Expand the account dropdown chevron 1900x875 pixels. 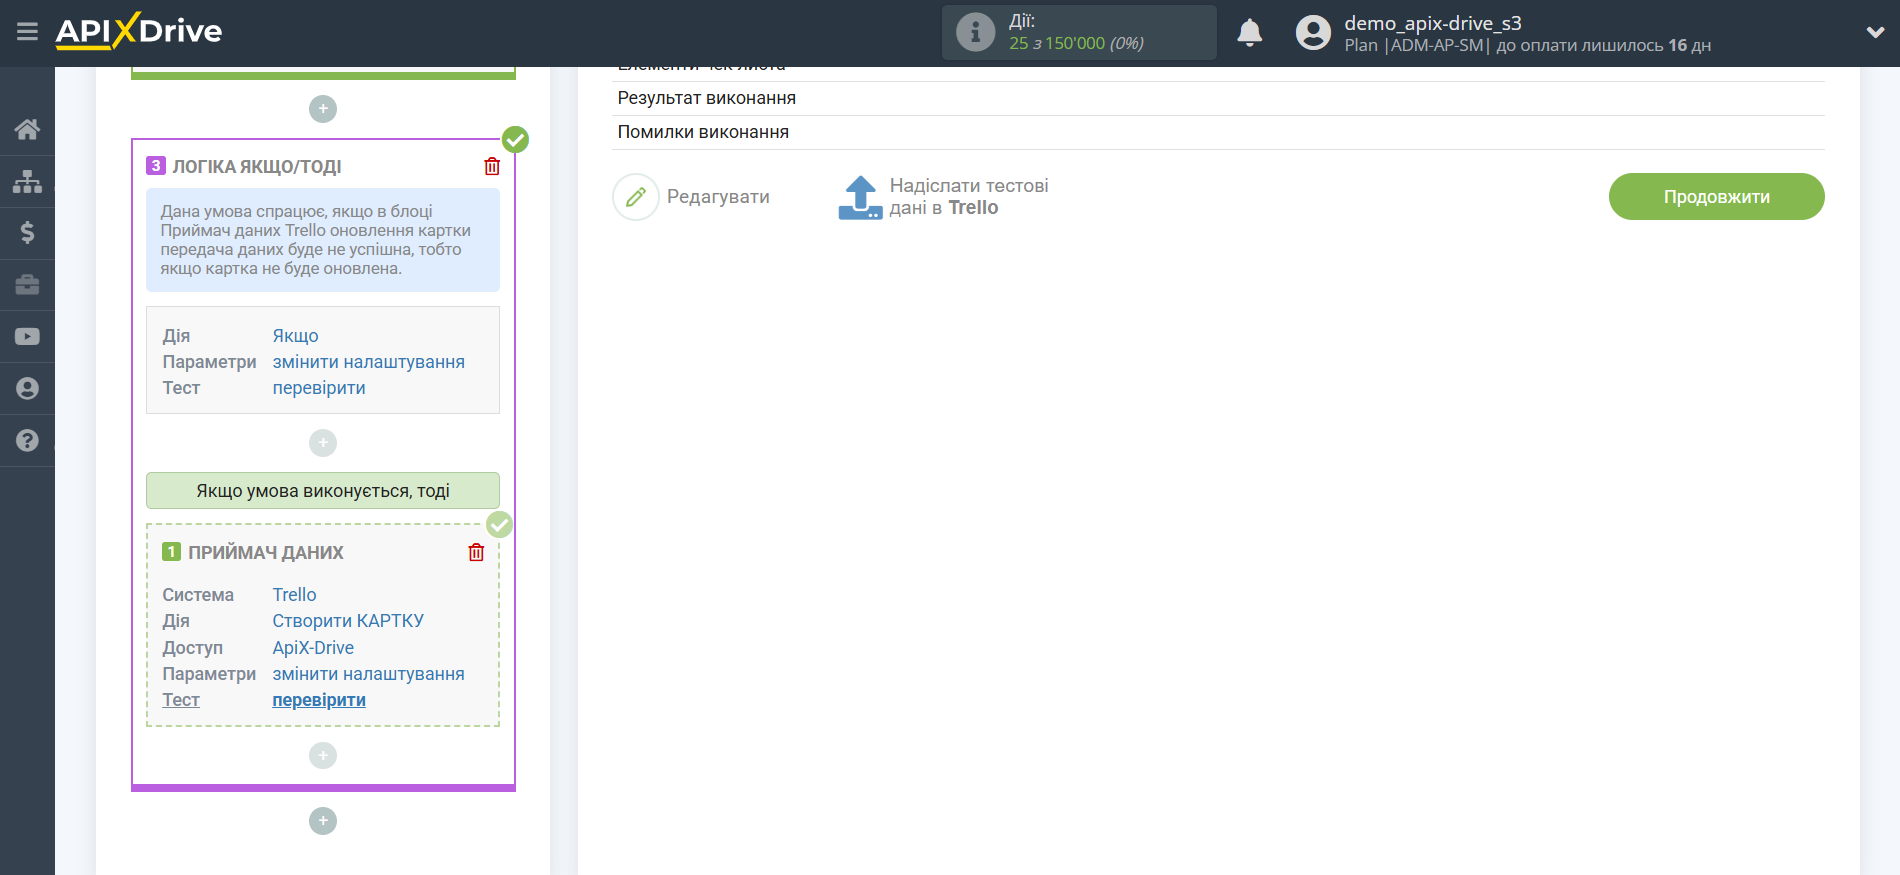pyautogui.click(x=1875, y=32)
